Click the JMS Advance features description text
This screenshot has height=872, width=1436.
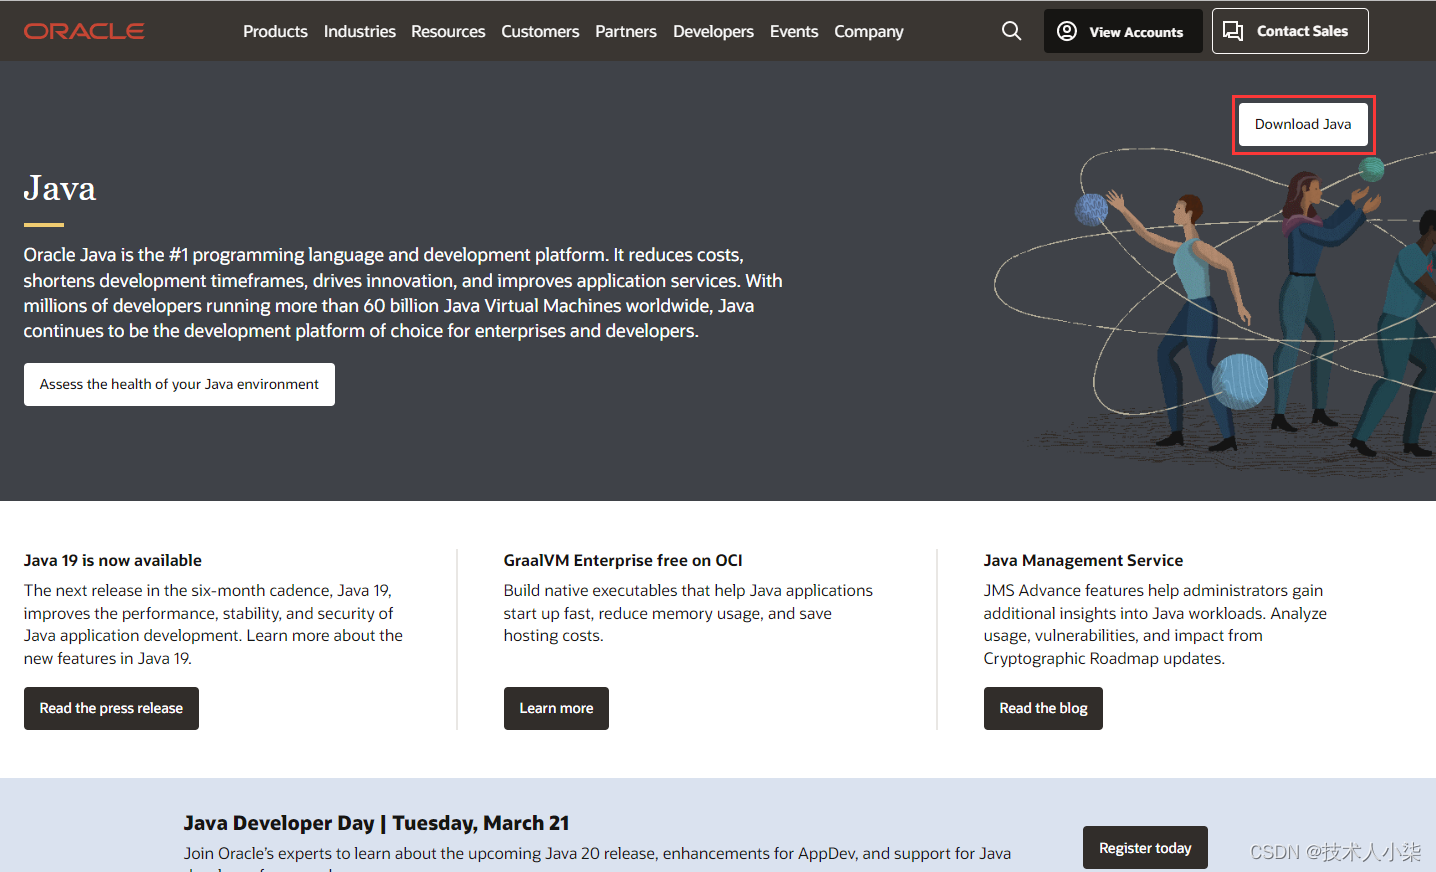1155,624
